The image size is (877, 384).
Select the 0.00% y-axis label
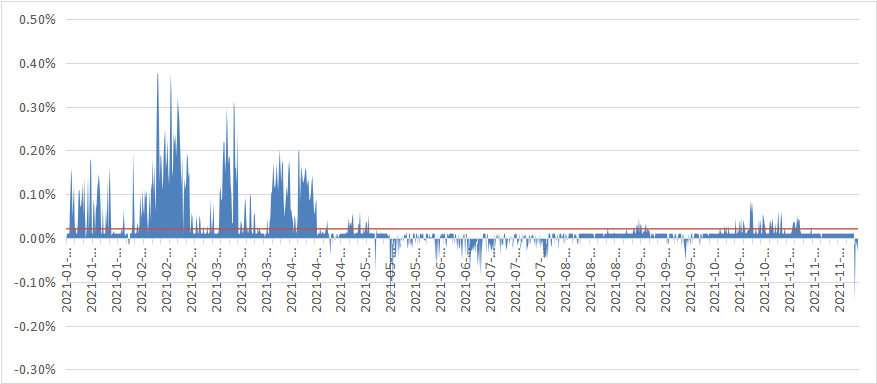pos(37,239)
